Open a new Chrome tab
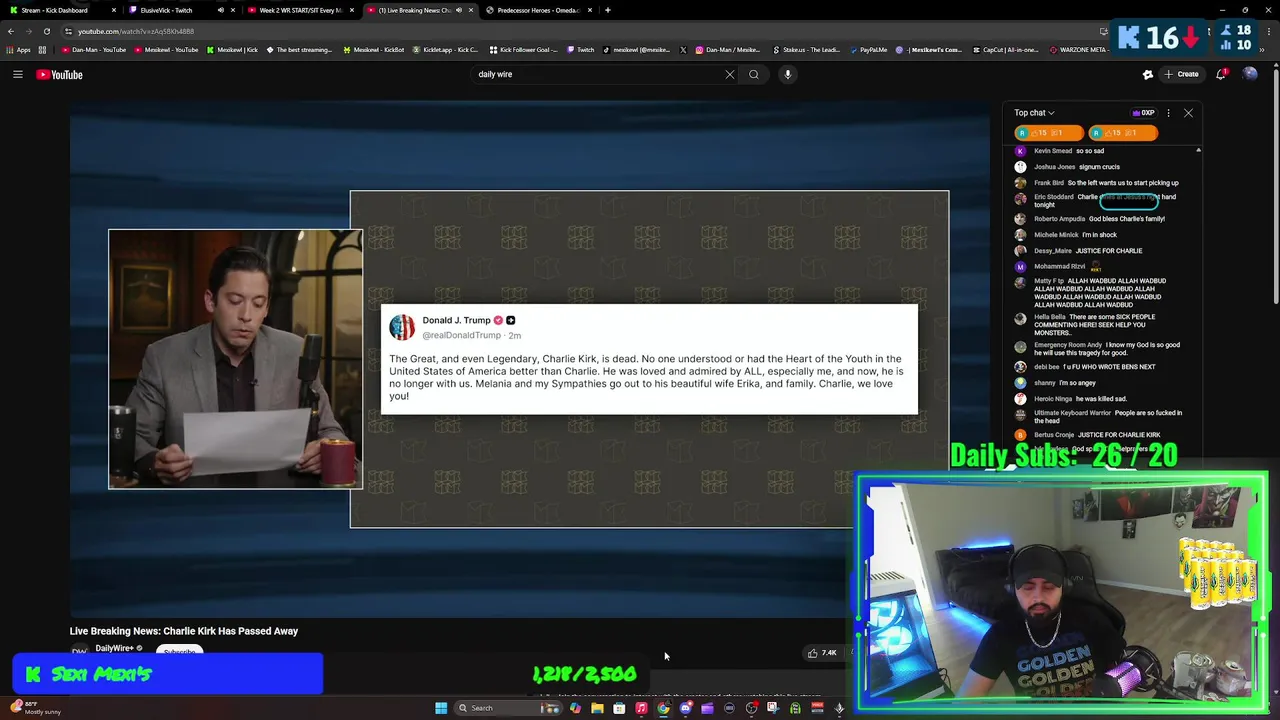The image size is (1280, 720). [607, 10]
